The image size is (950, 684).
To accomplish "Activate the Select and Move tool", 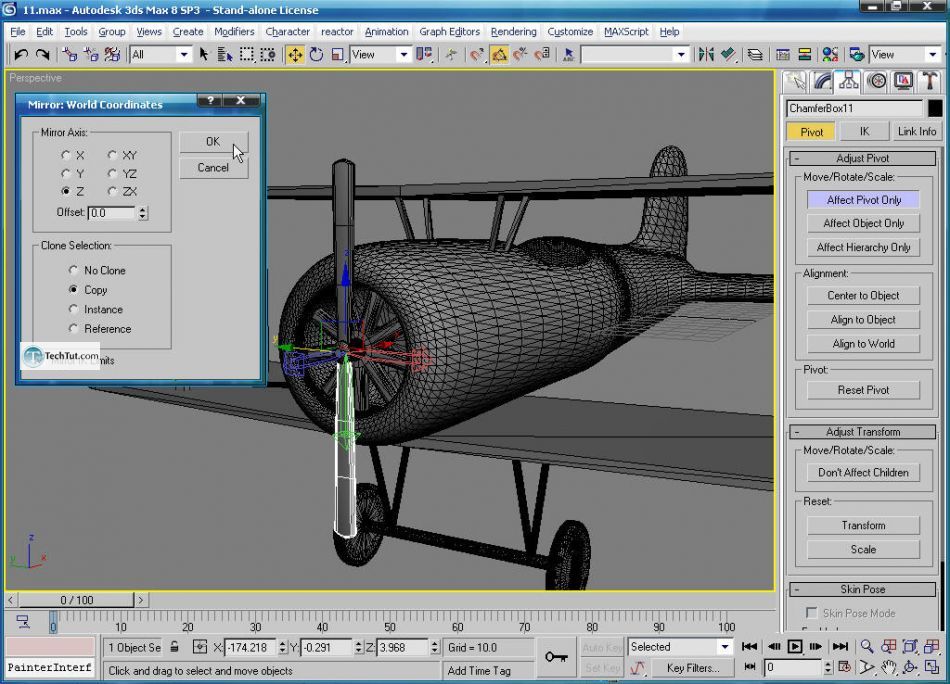I will (294, 55).
